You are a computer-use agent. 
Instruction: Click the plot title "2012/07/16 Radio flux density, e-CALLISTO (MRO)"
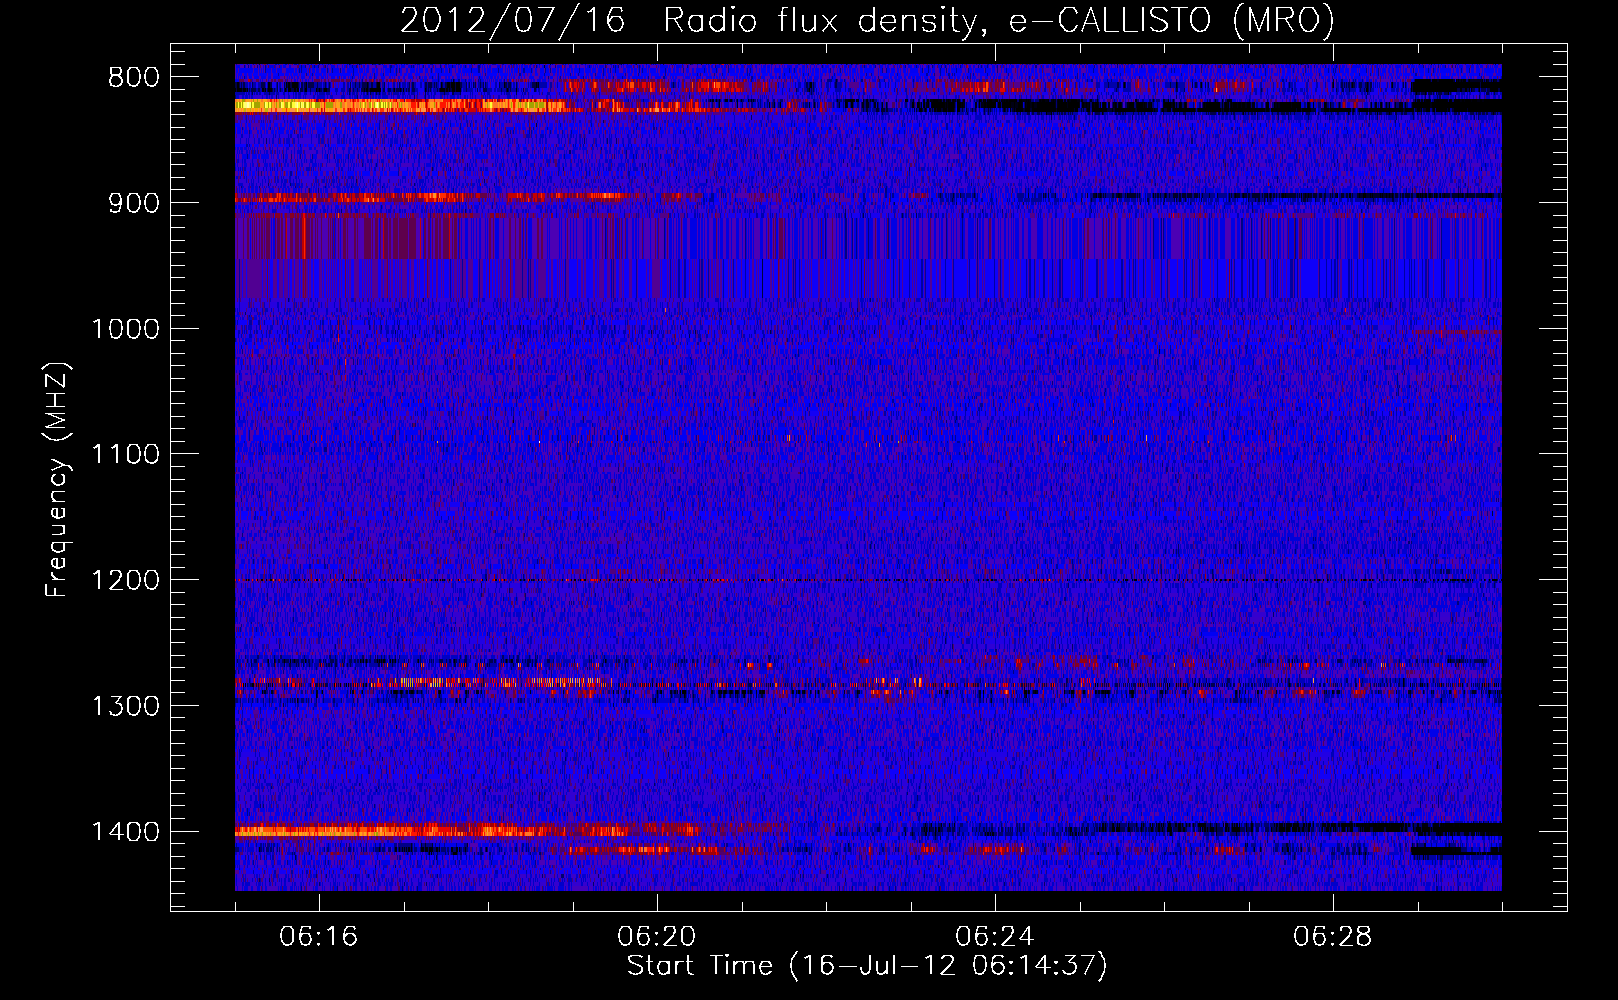point(867,21)
